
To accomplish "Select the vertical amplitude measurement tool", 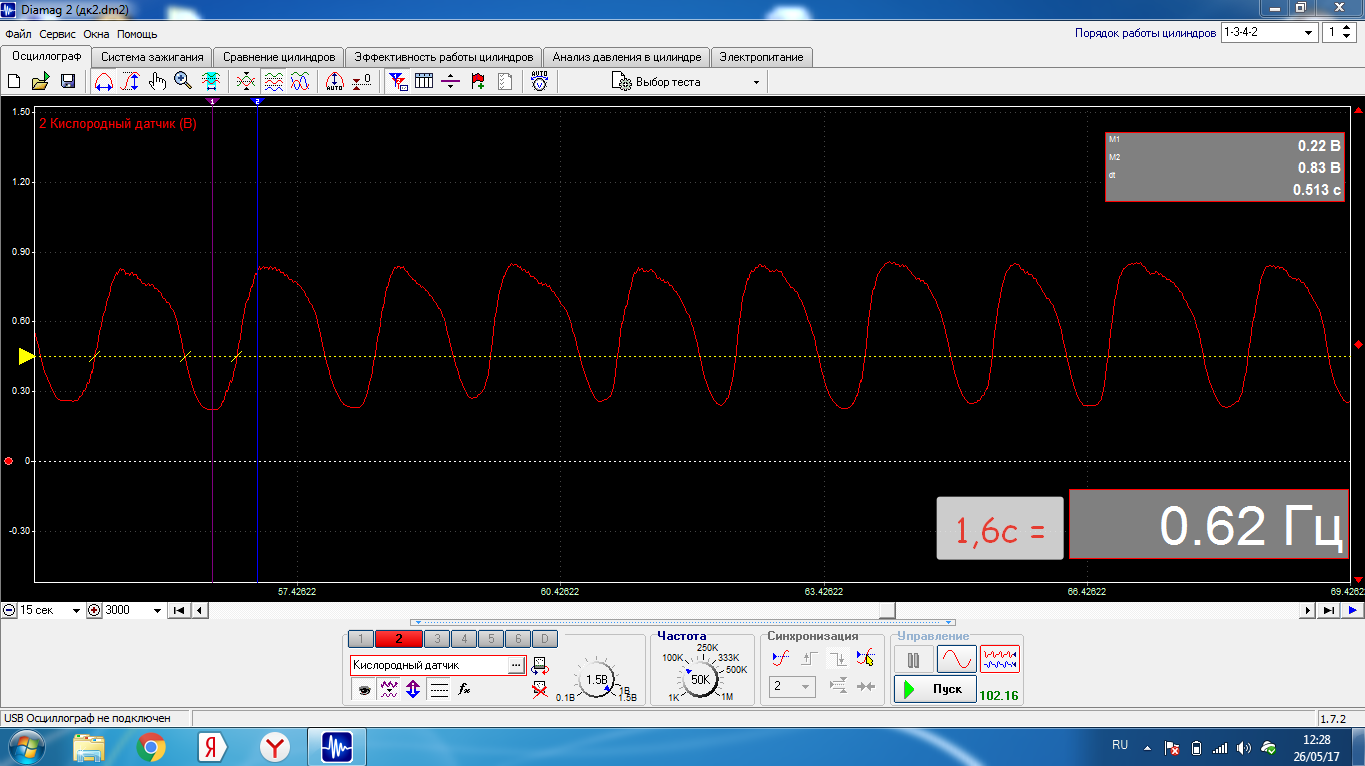I will (x=130, y=82).
